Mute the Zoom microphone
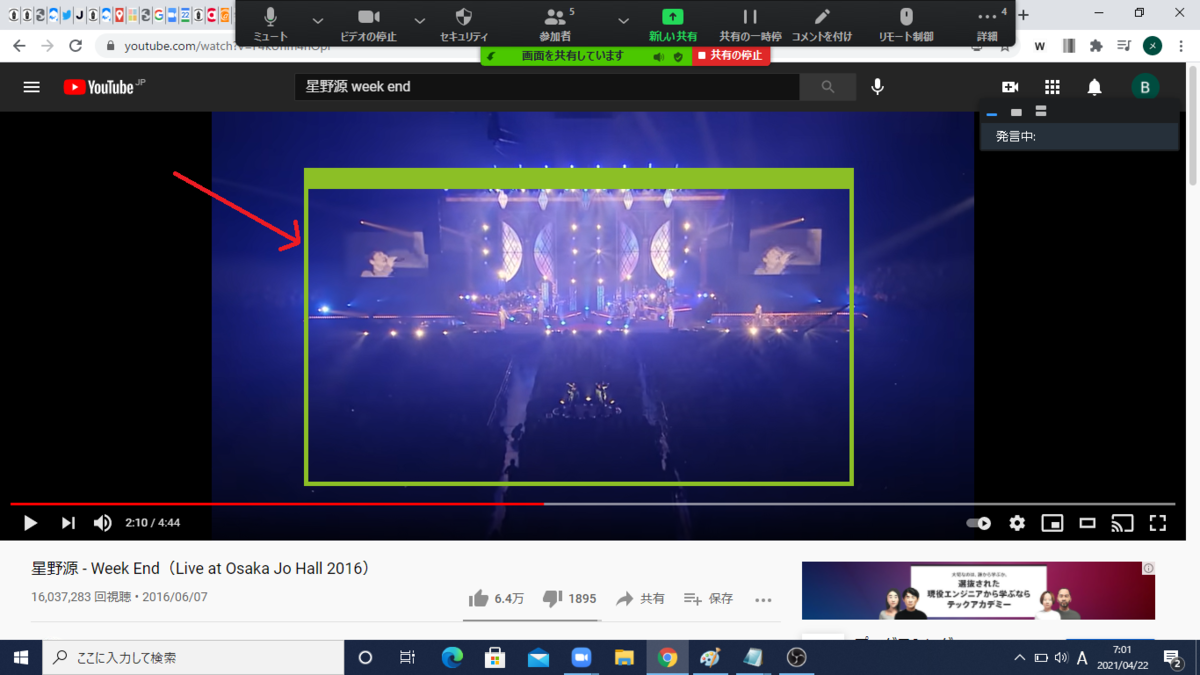Screen dimensions: 1200x675 click(x=270, y=24)
